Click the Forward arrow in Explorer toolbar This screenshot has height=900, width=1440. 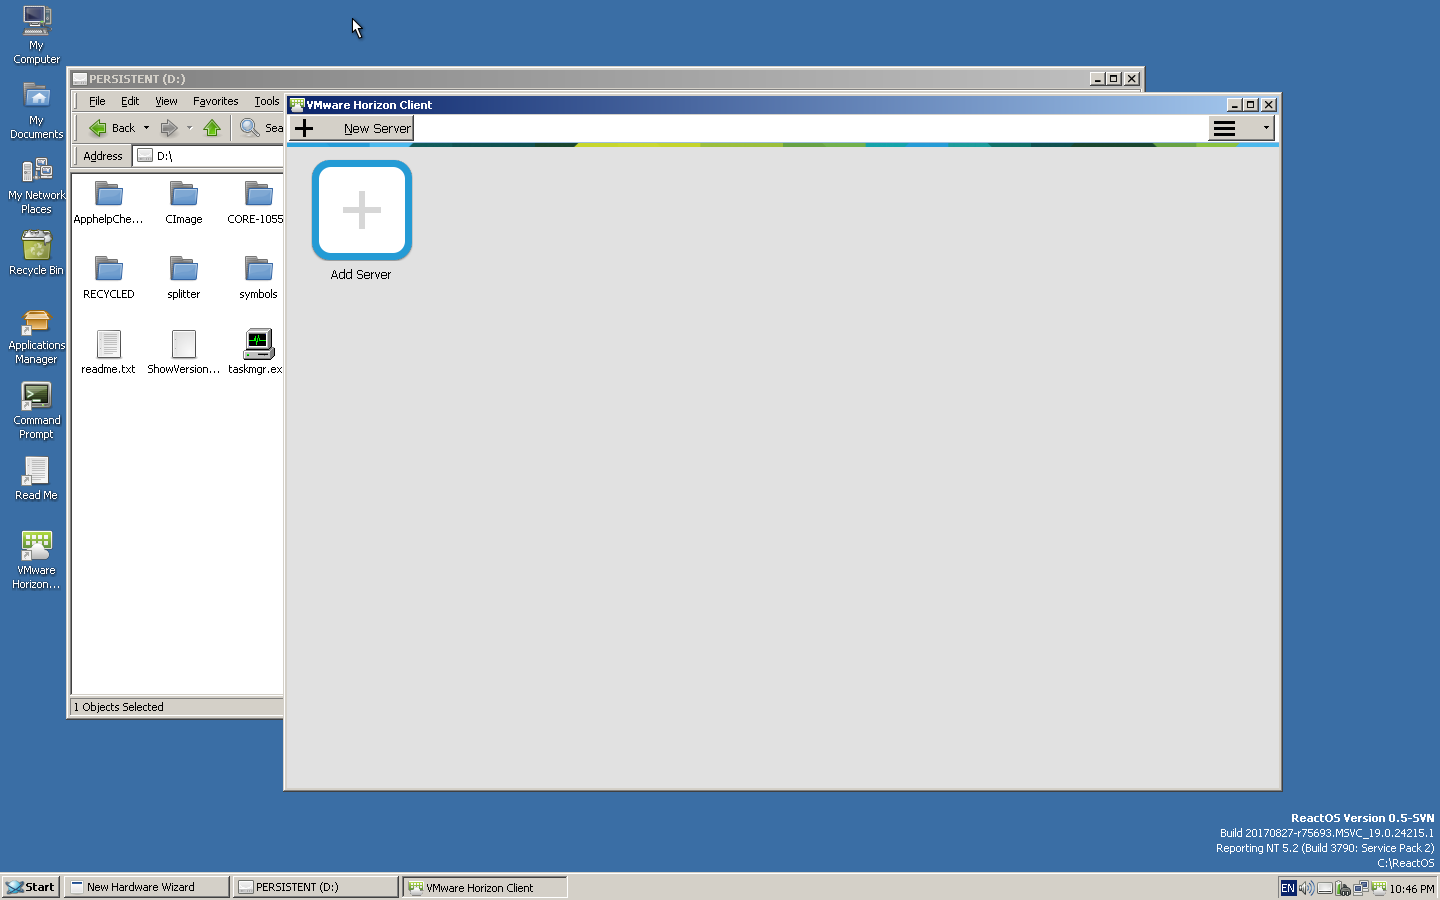click(169, 128)
